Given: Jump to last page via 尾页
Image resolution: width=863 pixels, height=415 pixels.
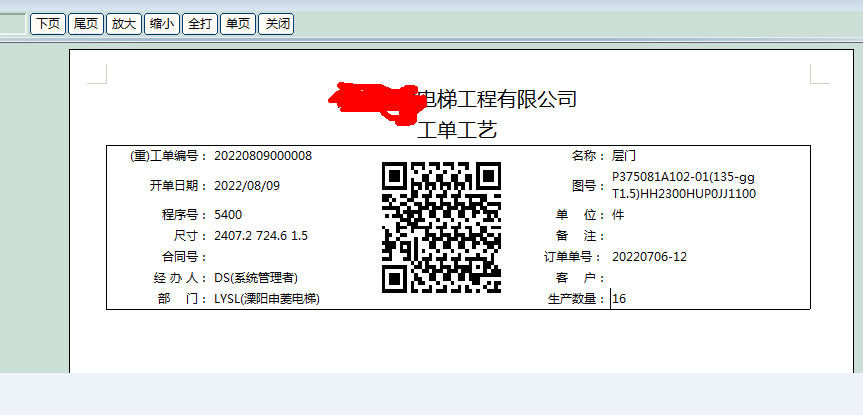Looking at the screenshot, I should [x=86, y=24].
